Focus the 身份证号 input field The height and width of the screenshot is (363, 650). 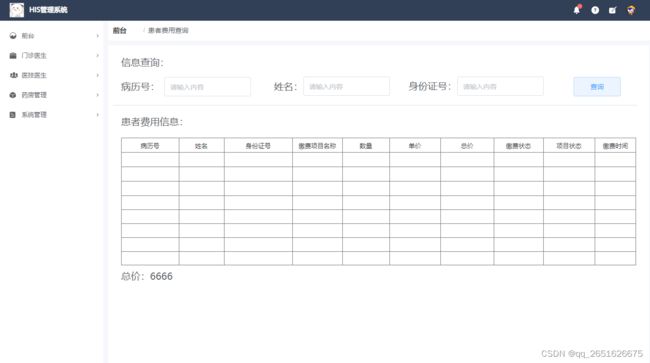pos(500,87)
